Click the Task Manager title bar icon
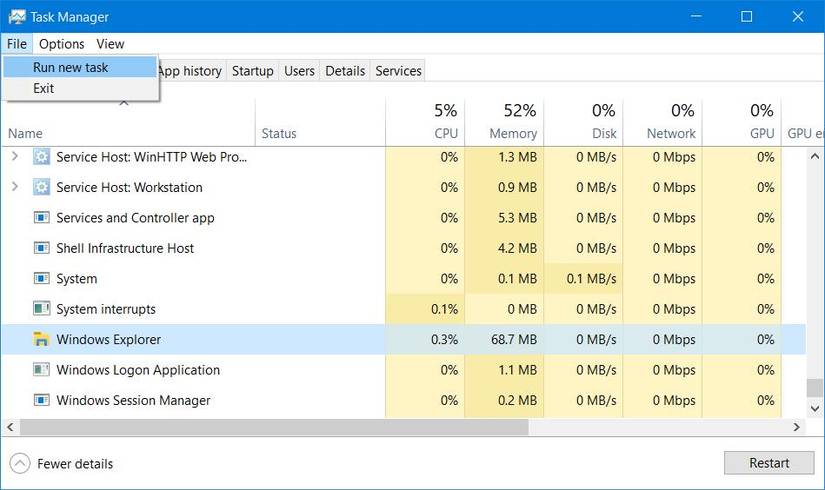This screenshot has width=825, height=490. 17,17
